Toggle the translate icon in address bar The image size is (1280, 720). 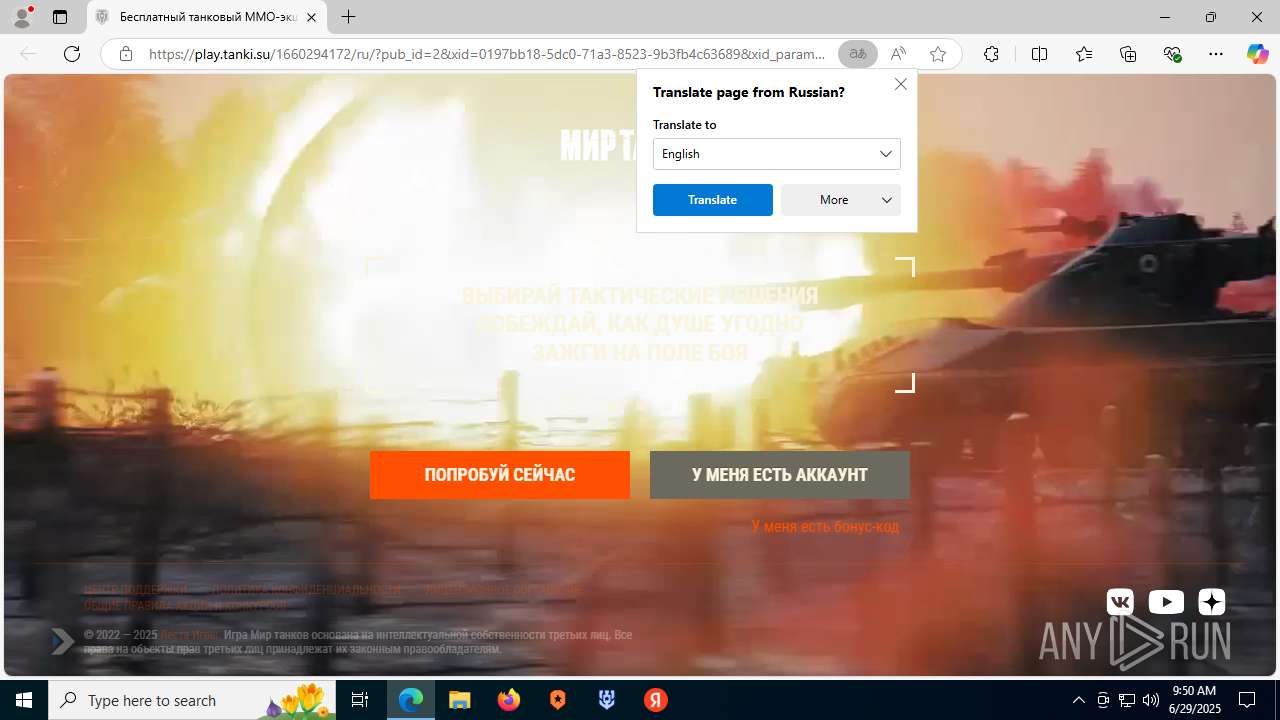pos(858,54)
